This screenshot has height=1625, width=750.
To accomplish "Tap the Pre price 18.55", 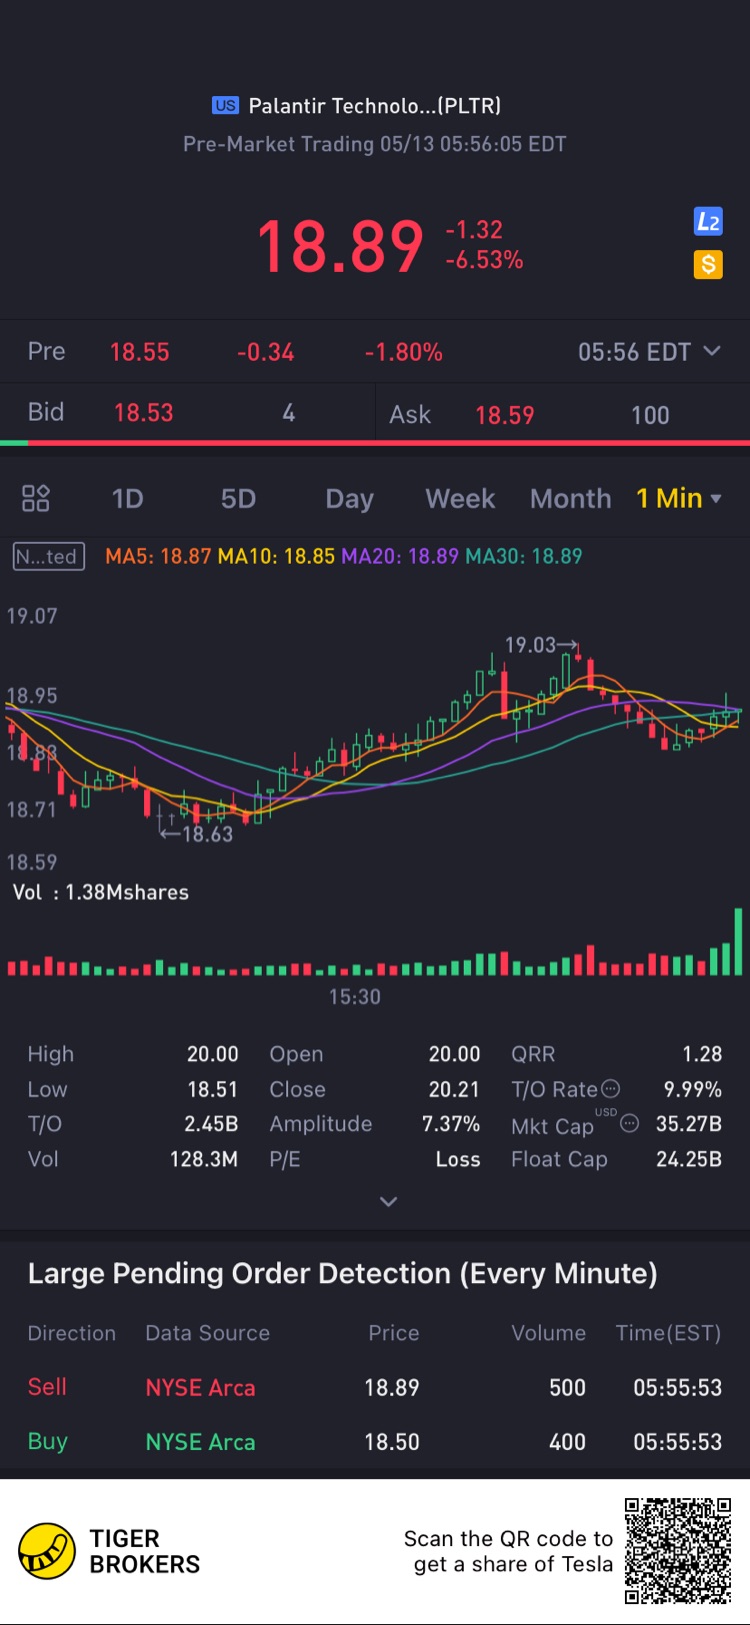I will pos(139,352).
